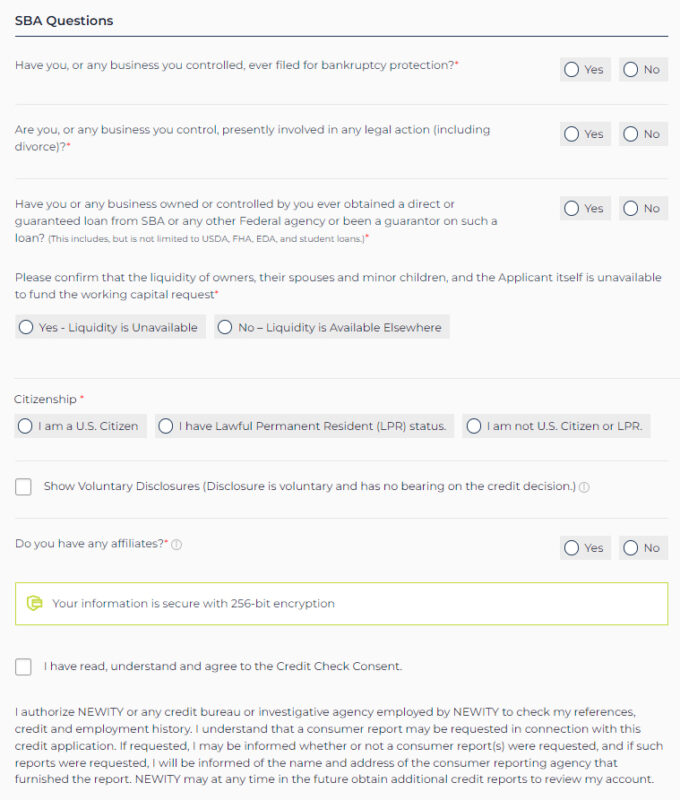Pick Yes - Liquidity is Unavailable
The width and height of the screenshot is (680, 800).
110,327
